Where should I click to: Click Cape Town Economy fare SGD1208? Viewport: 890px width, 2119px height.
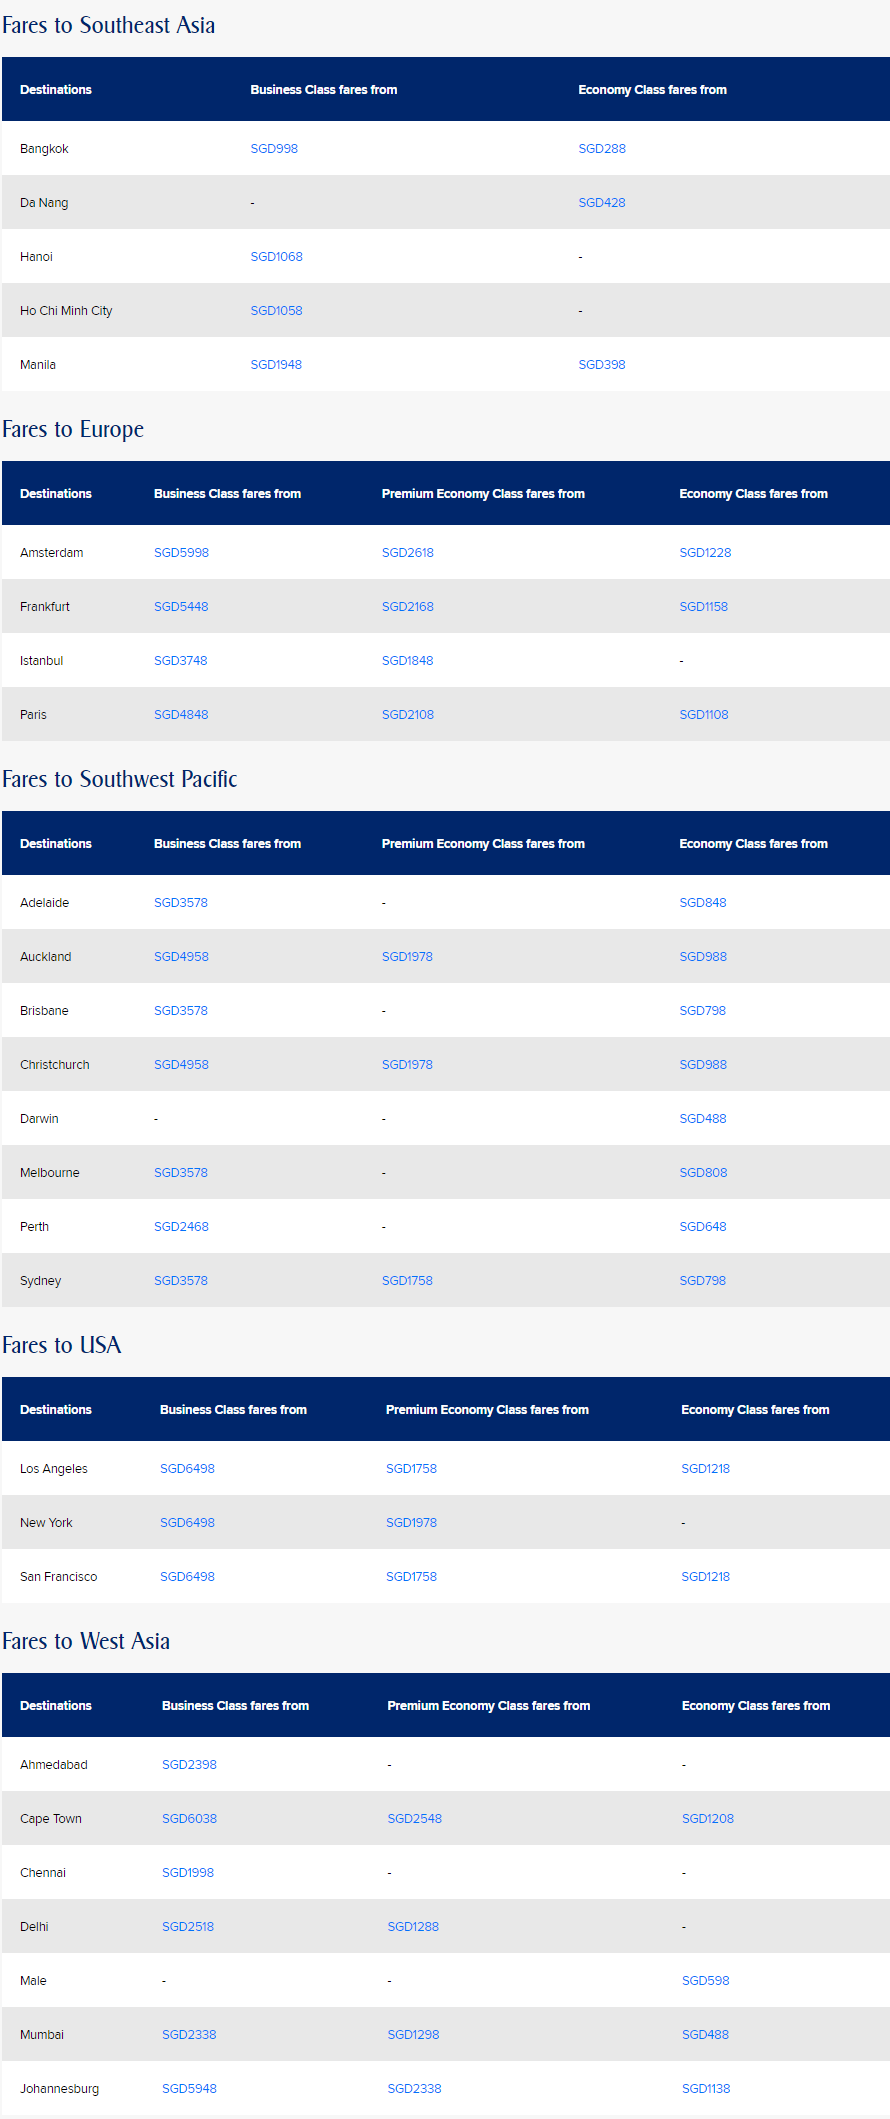click(x=707, y=1819)
